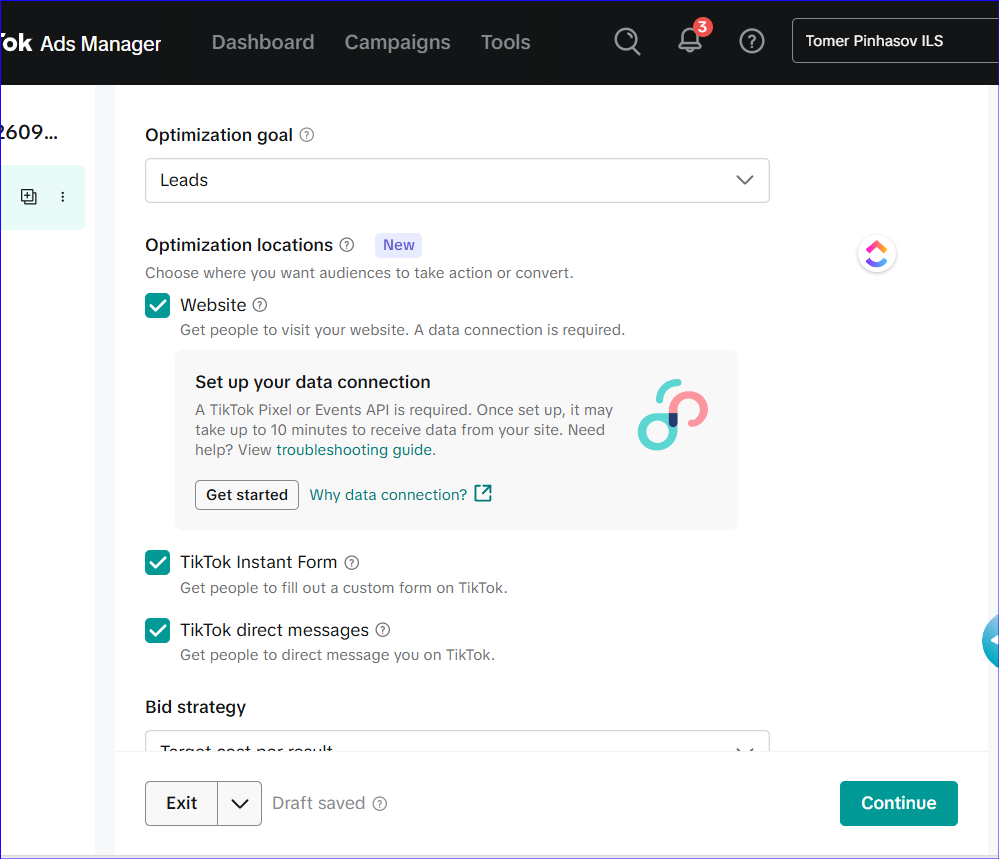Show Optimization locations info tooltip icon
999x859 pixels.
(x=347, y=245)
